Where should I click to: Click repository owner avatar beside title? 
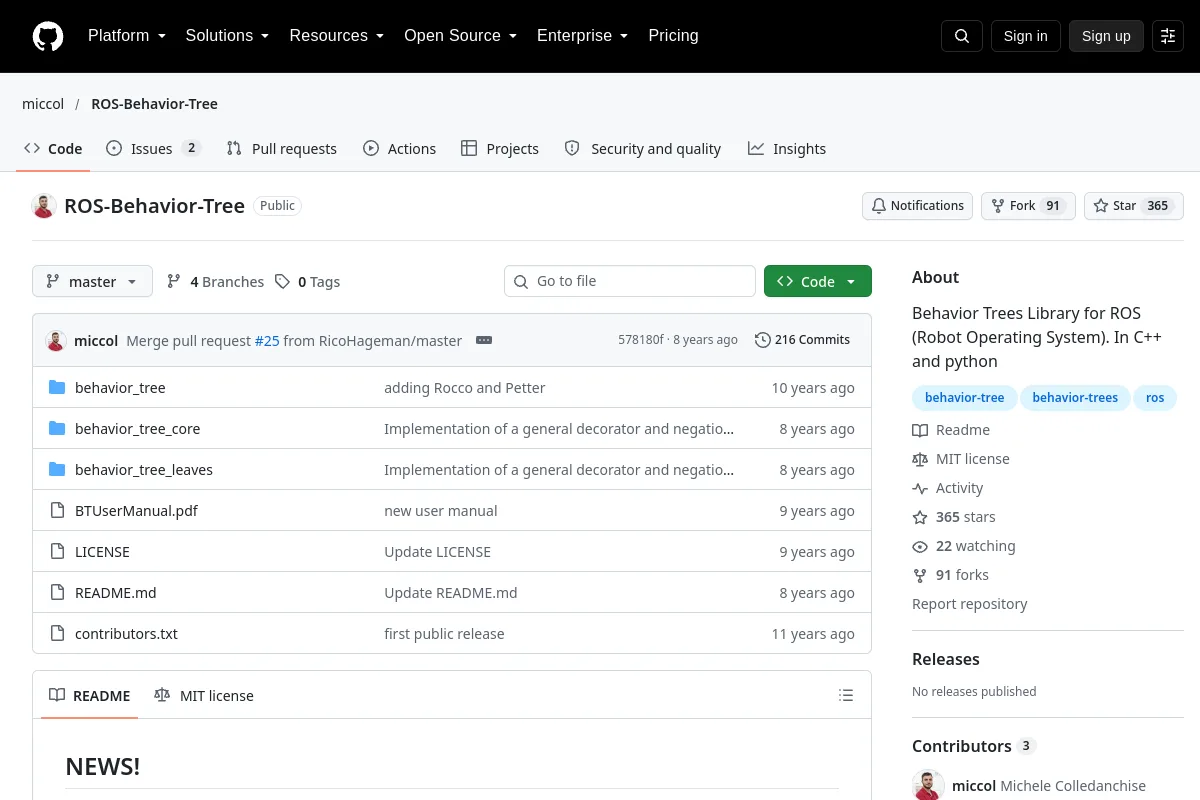pyautogui.click(x=44, y=206)
